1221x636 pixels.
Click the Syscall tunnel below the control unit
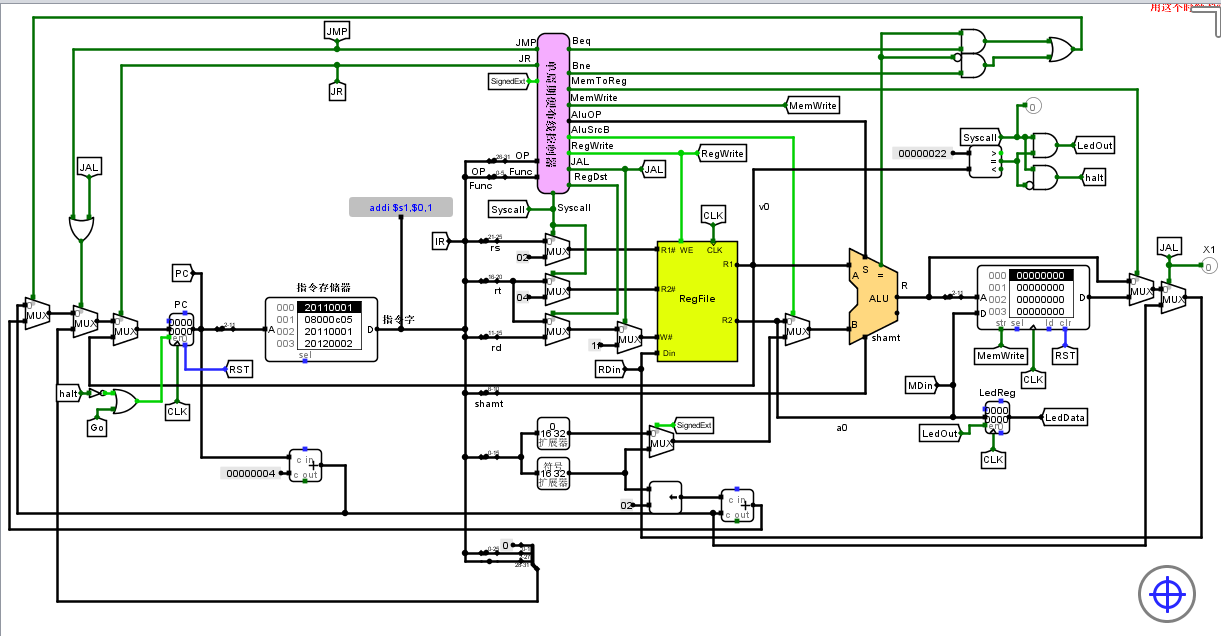tap(508, 209)
